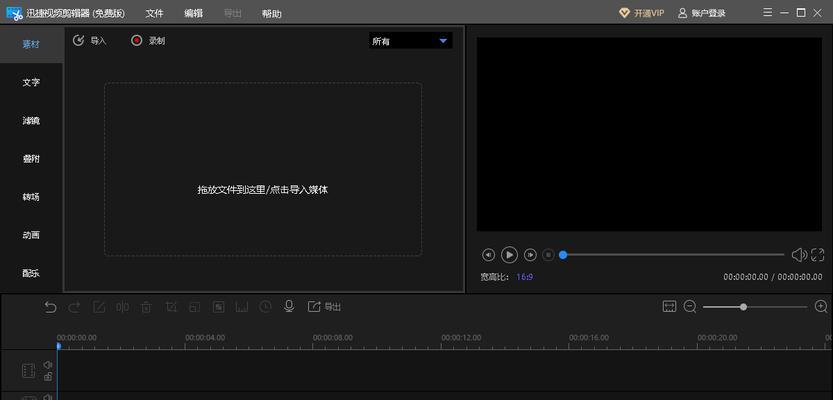Click the 00:00:04.00 mark on timeline ruler

pos(205,337)
